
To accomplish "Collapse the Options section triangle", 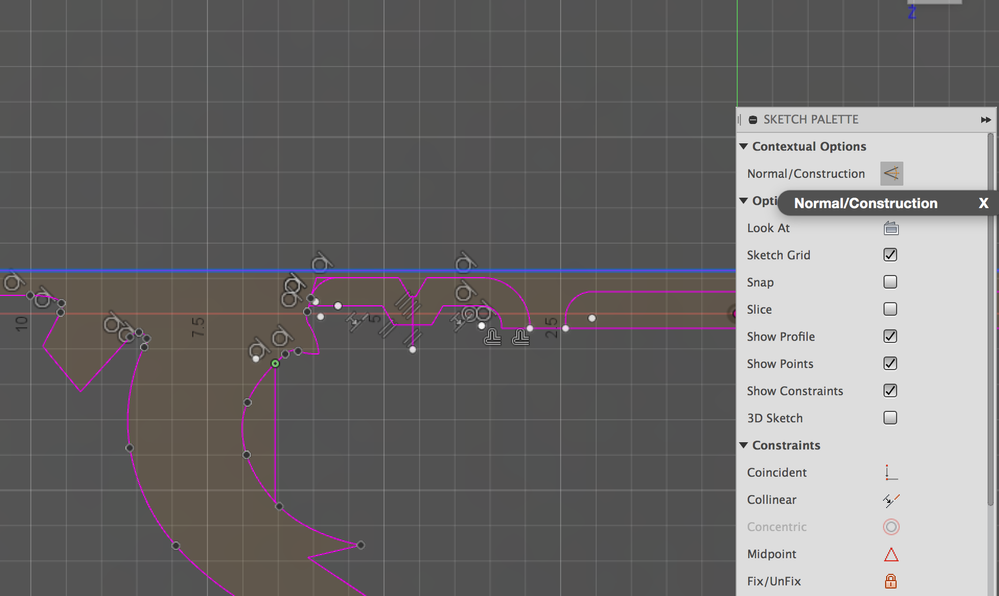I will point(743,200).
